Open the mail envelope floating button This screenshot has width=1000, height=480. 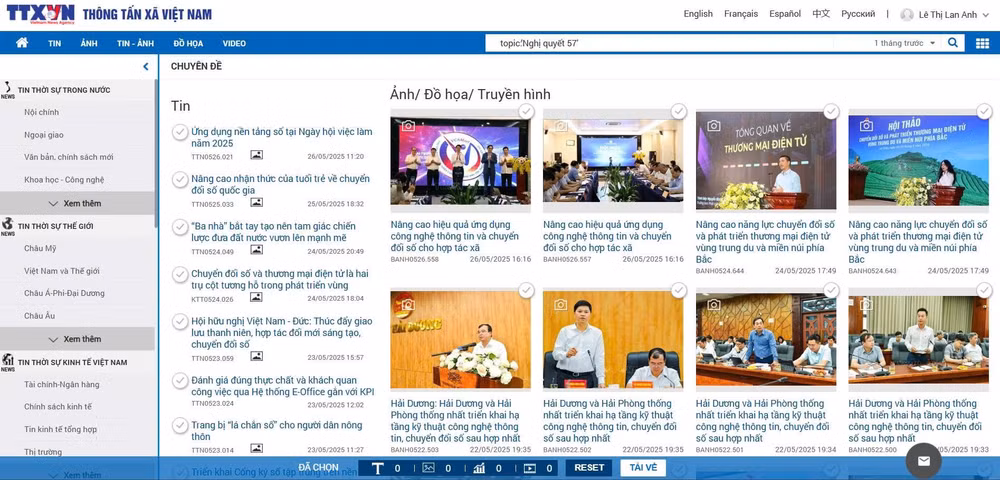923,460
